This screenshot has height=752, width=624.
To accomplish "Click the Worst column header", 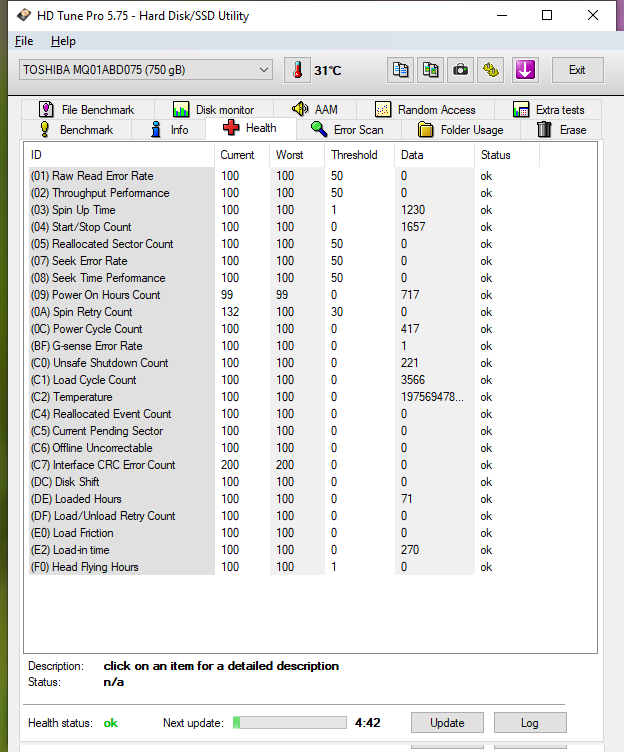I will (x=297, y=155).
